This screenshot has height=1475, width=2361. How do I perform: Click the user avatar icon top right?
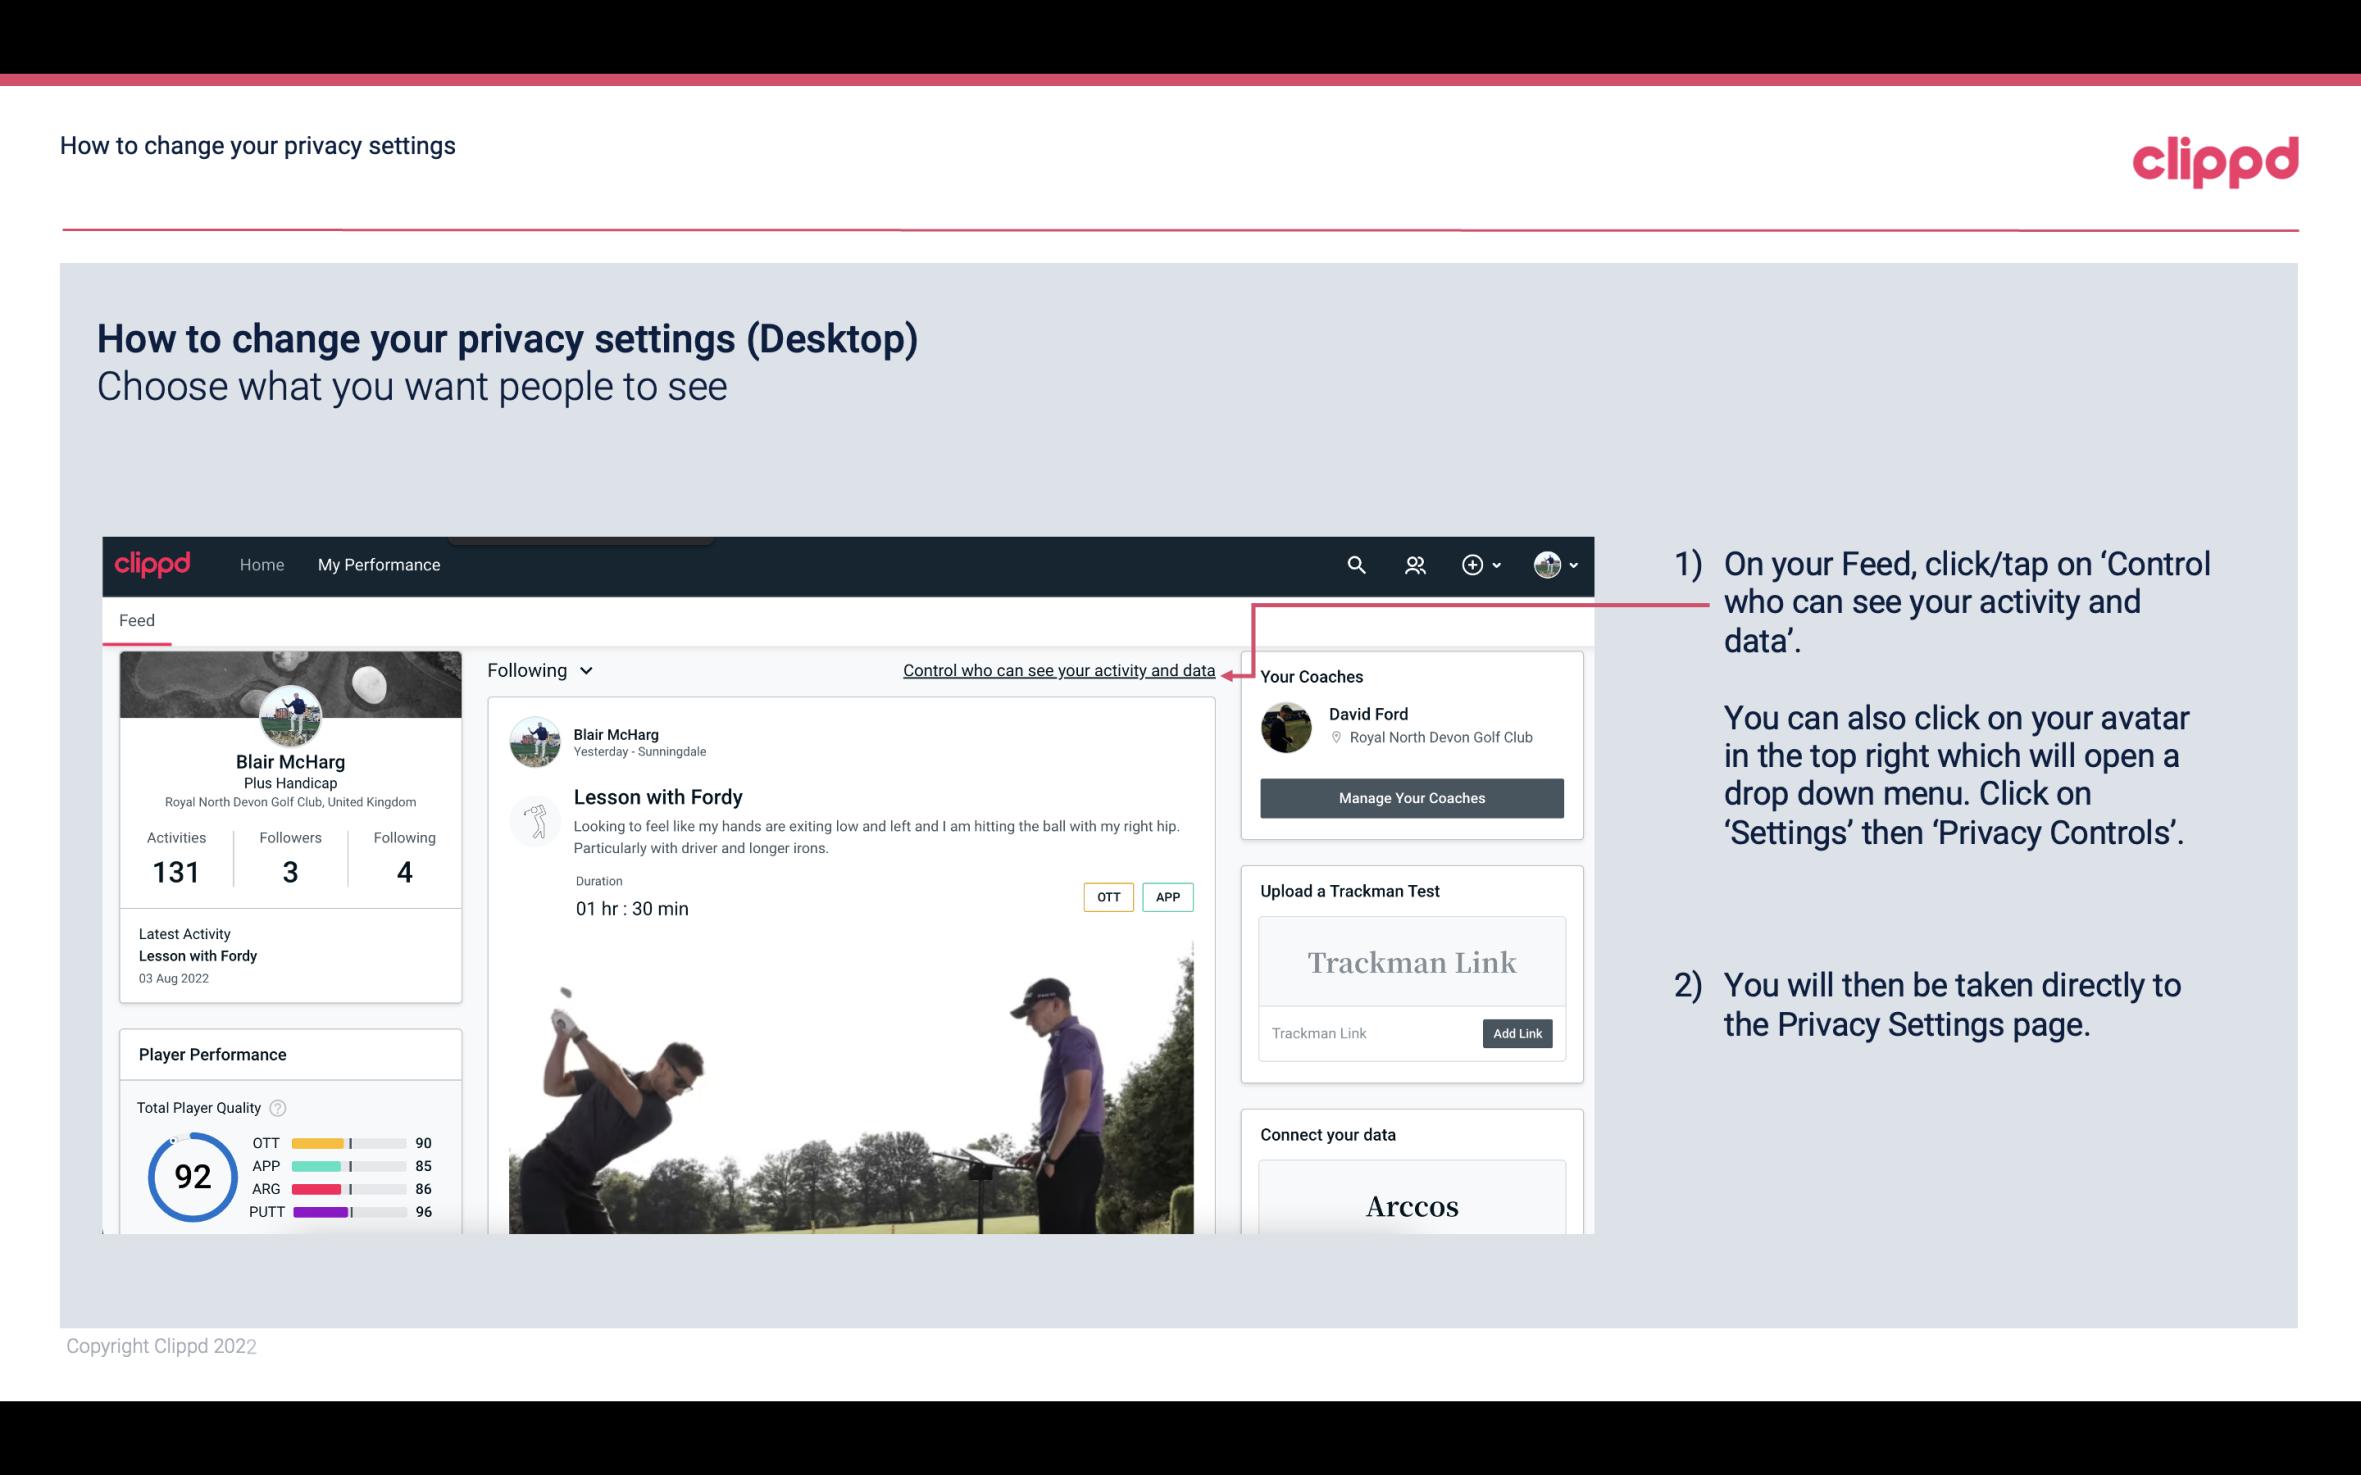click(x=1547, y=564)
